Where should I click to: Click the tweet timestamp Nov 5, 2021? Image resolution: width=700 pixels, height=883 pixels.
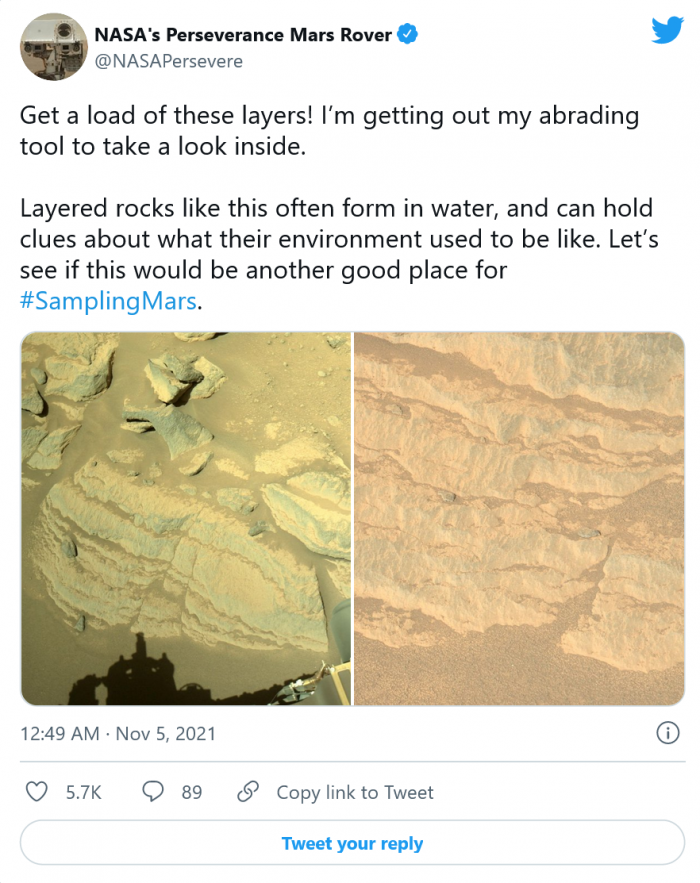118,733
